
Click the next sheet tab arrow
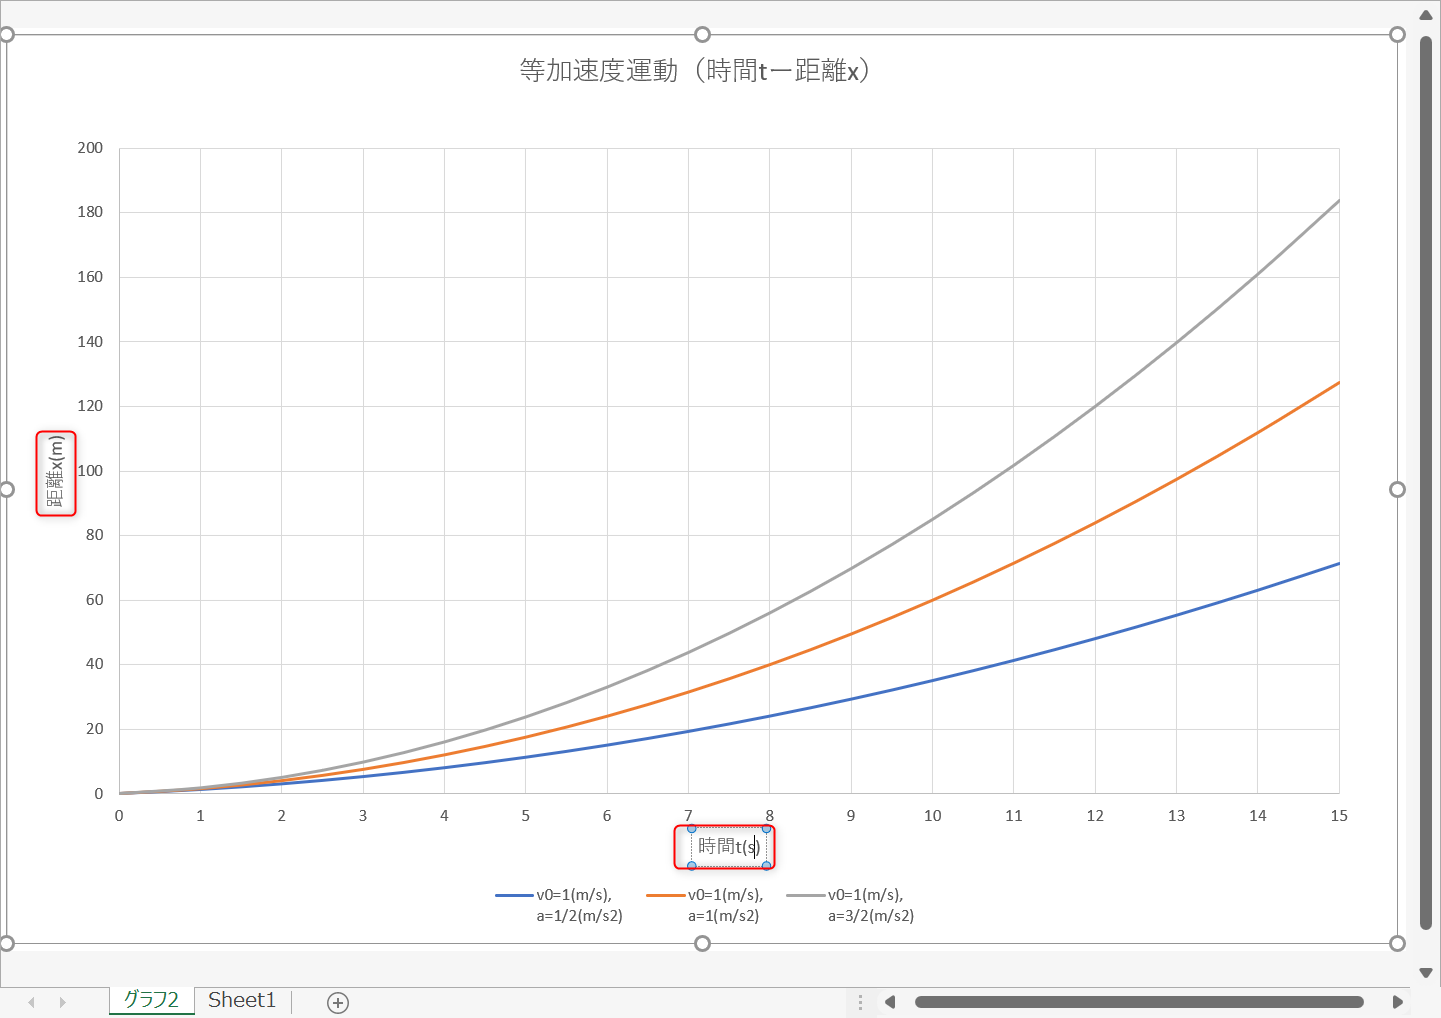(x=63, y=1002)
